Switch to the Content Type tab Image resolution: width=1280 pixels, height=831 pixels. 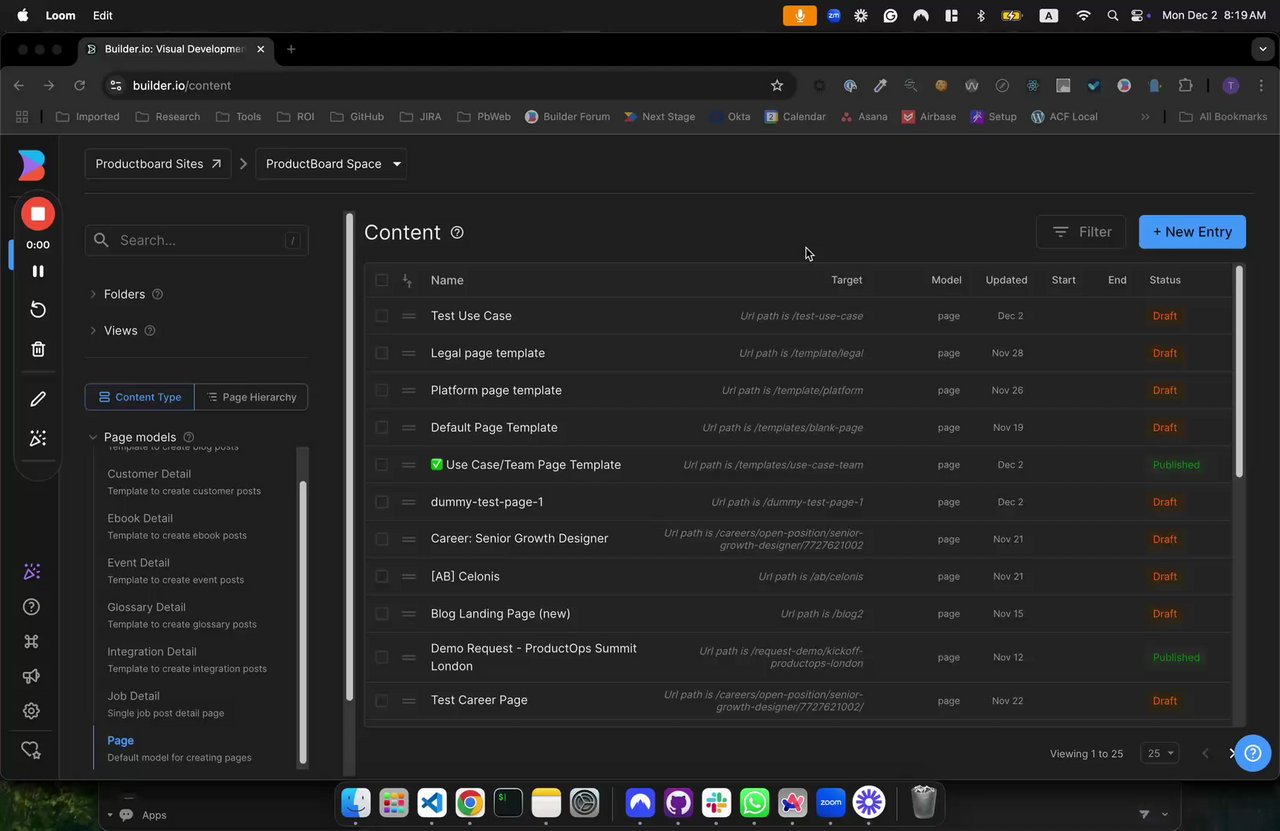pos(140,397)
